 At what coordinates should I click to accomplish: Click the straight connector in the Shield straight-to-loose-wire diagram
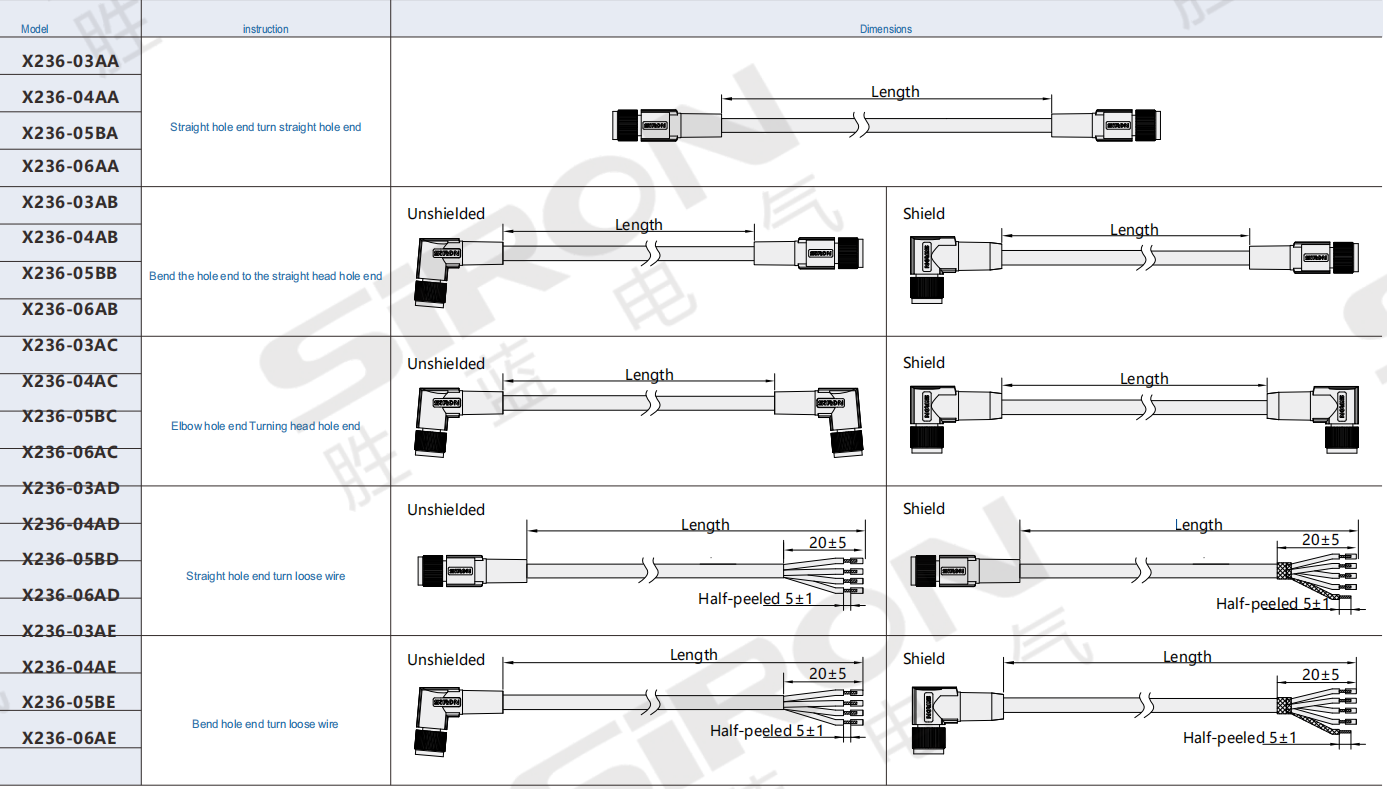pyautogui.click(x=943, y=571)
